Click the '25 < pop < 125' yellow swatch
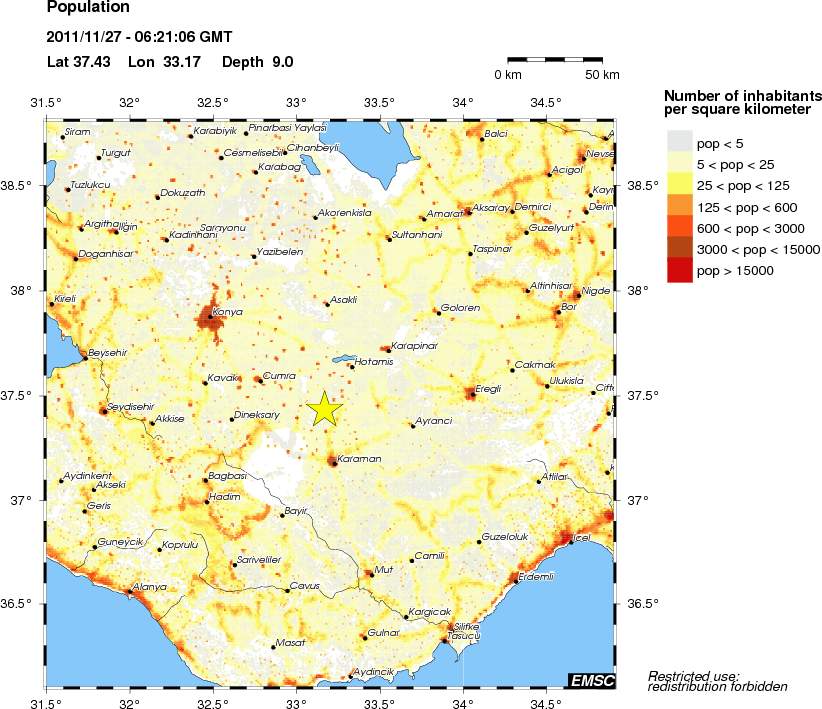This screenshot has height=709, width=822. coord(679,185)
